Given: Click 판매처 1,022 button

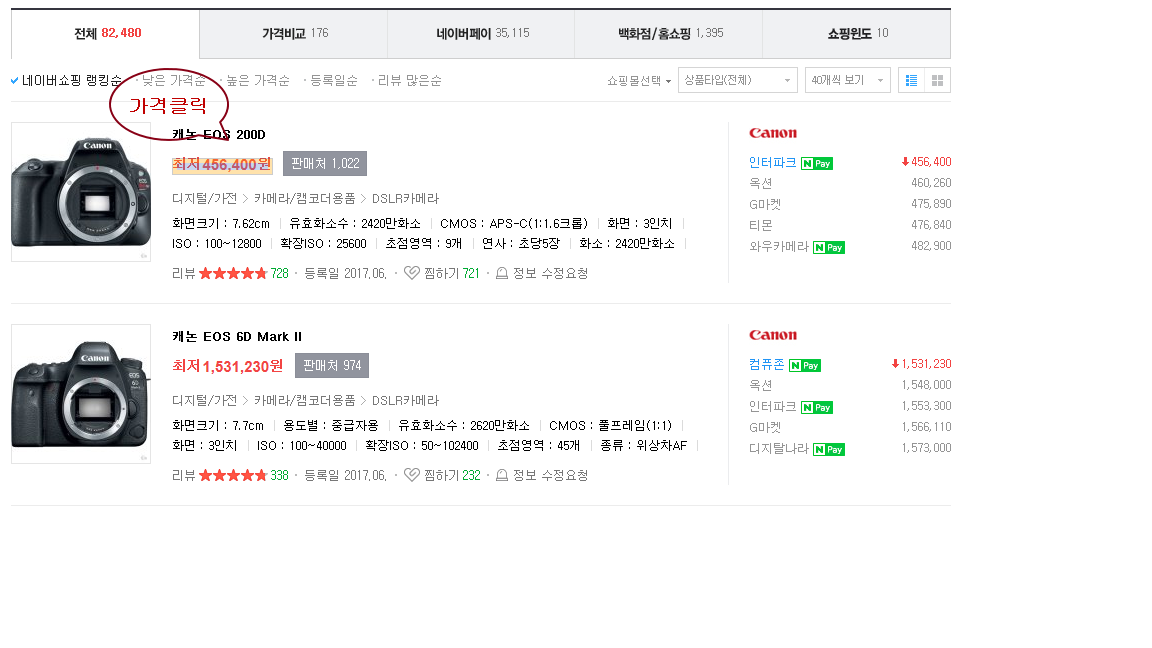Looking at the screenshot, I should tap(325, 164).
